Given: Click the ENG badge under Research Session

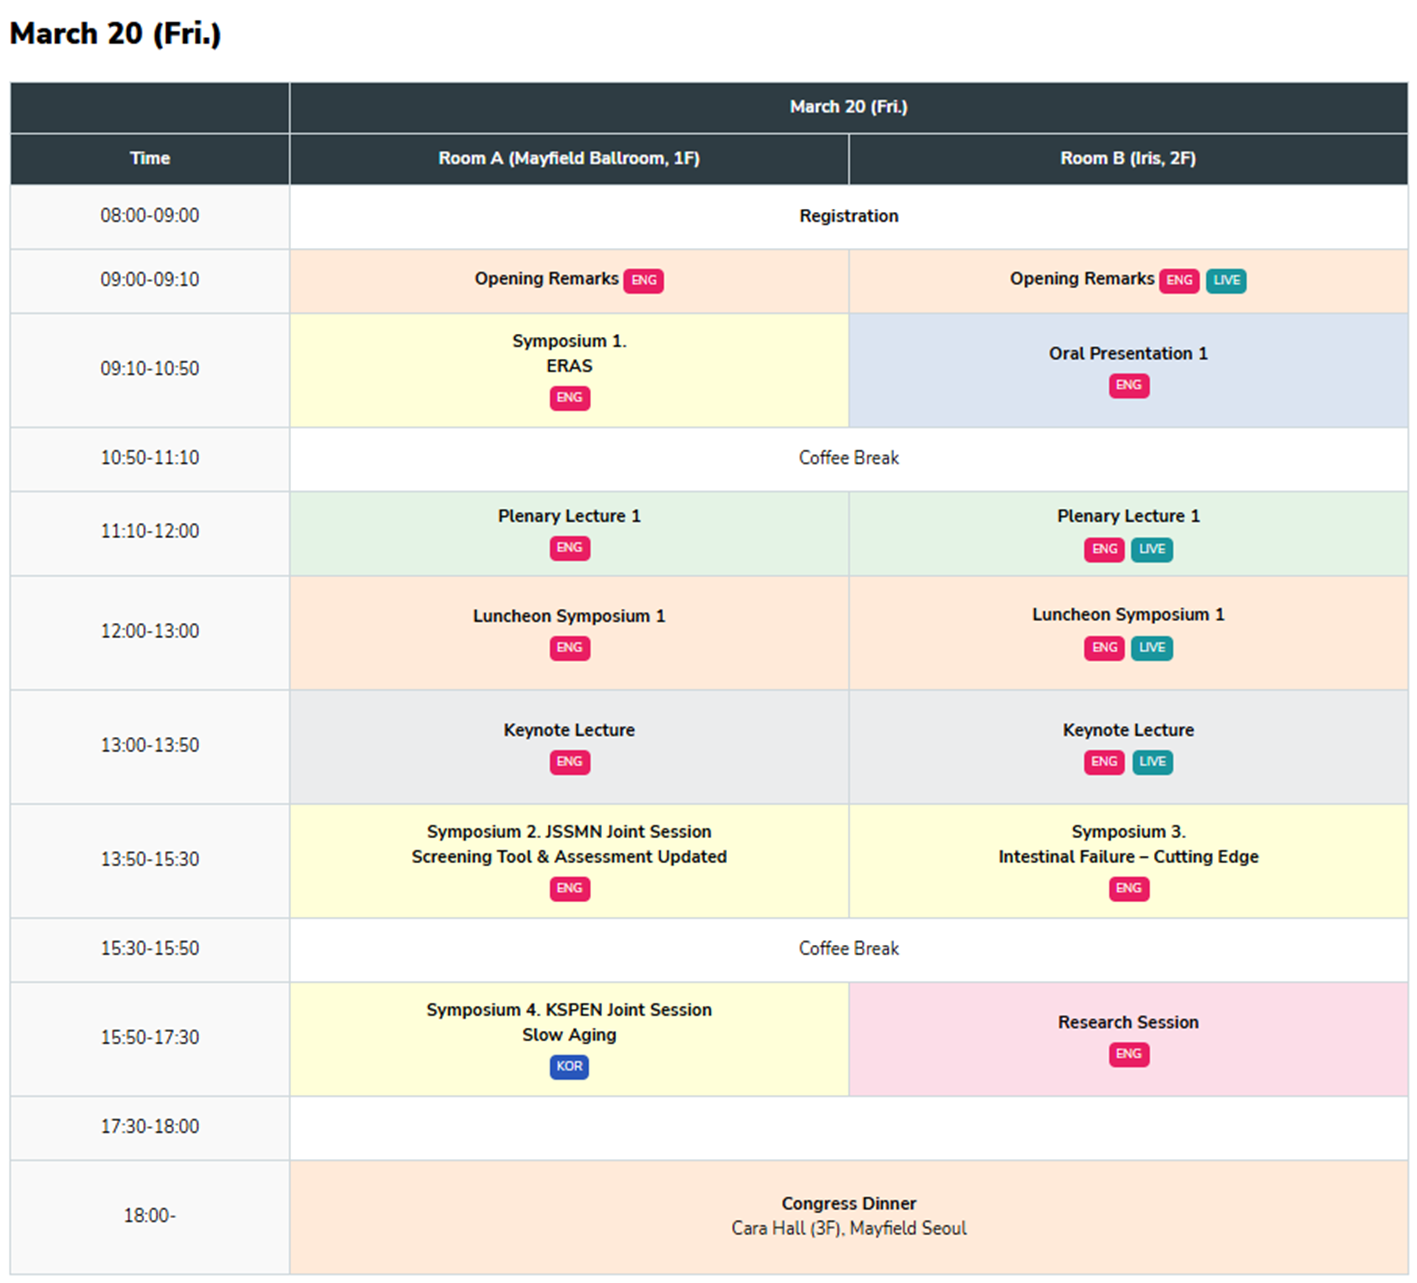Looking at the screenshot, I should pos(1128,1054).
